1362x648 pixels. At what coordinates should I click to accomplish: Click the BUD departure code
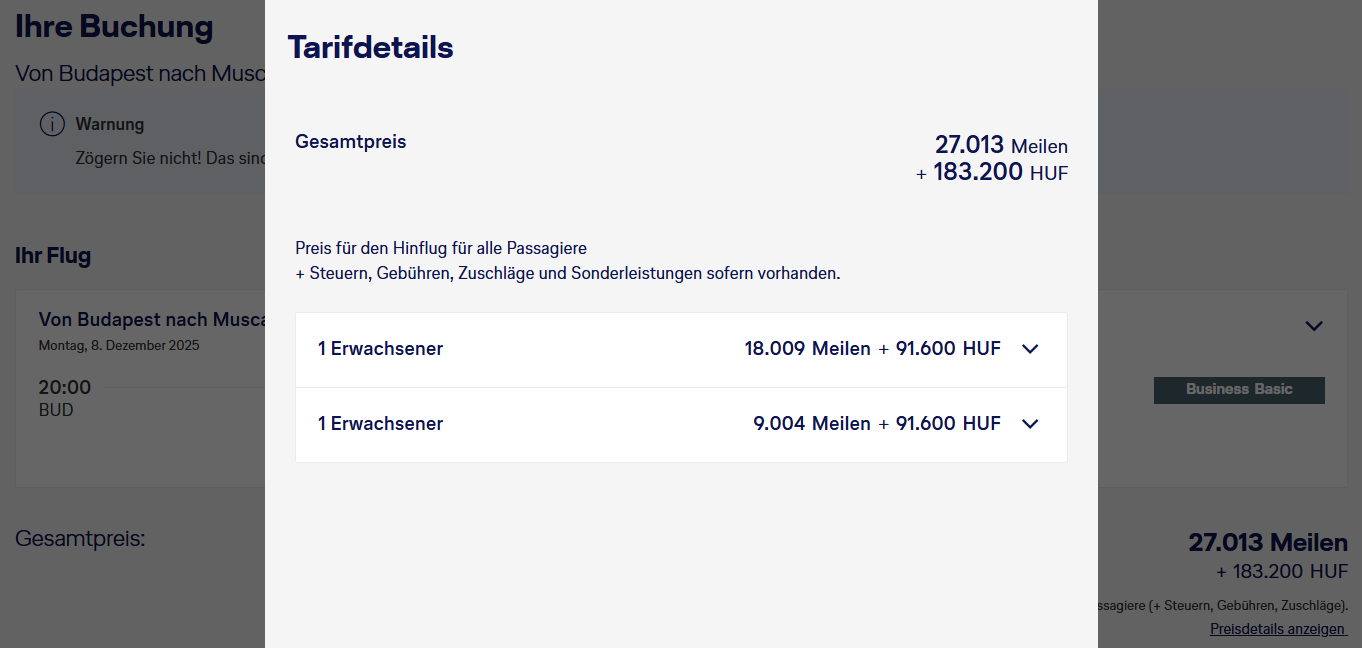coord(57,409)
